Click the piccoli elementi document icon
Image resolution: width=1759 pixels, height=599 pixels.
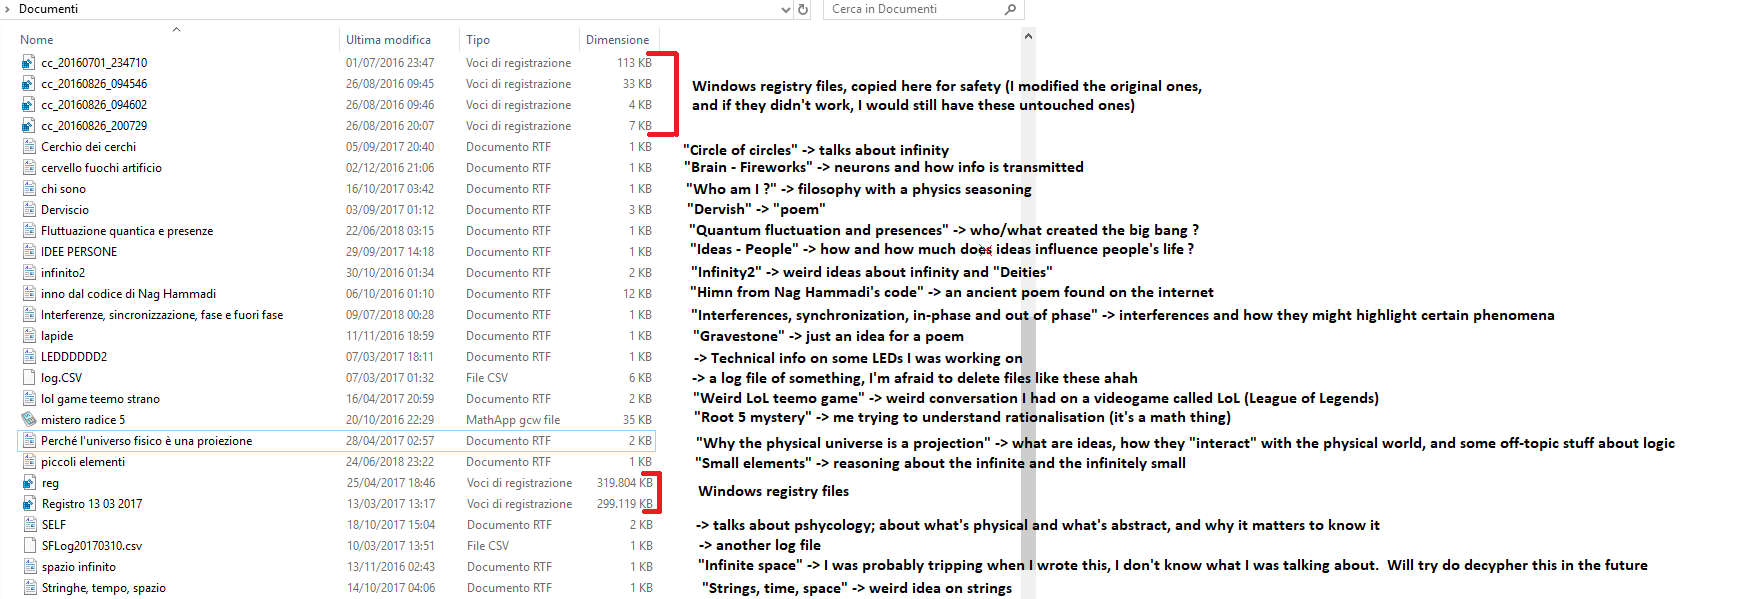point(28,461)
